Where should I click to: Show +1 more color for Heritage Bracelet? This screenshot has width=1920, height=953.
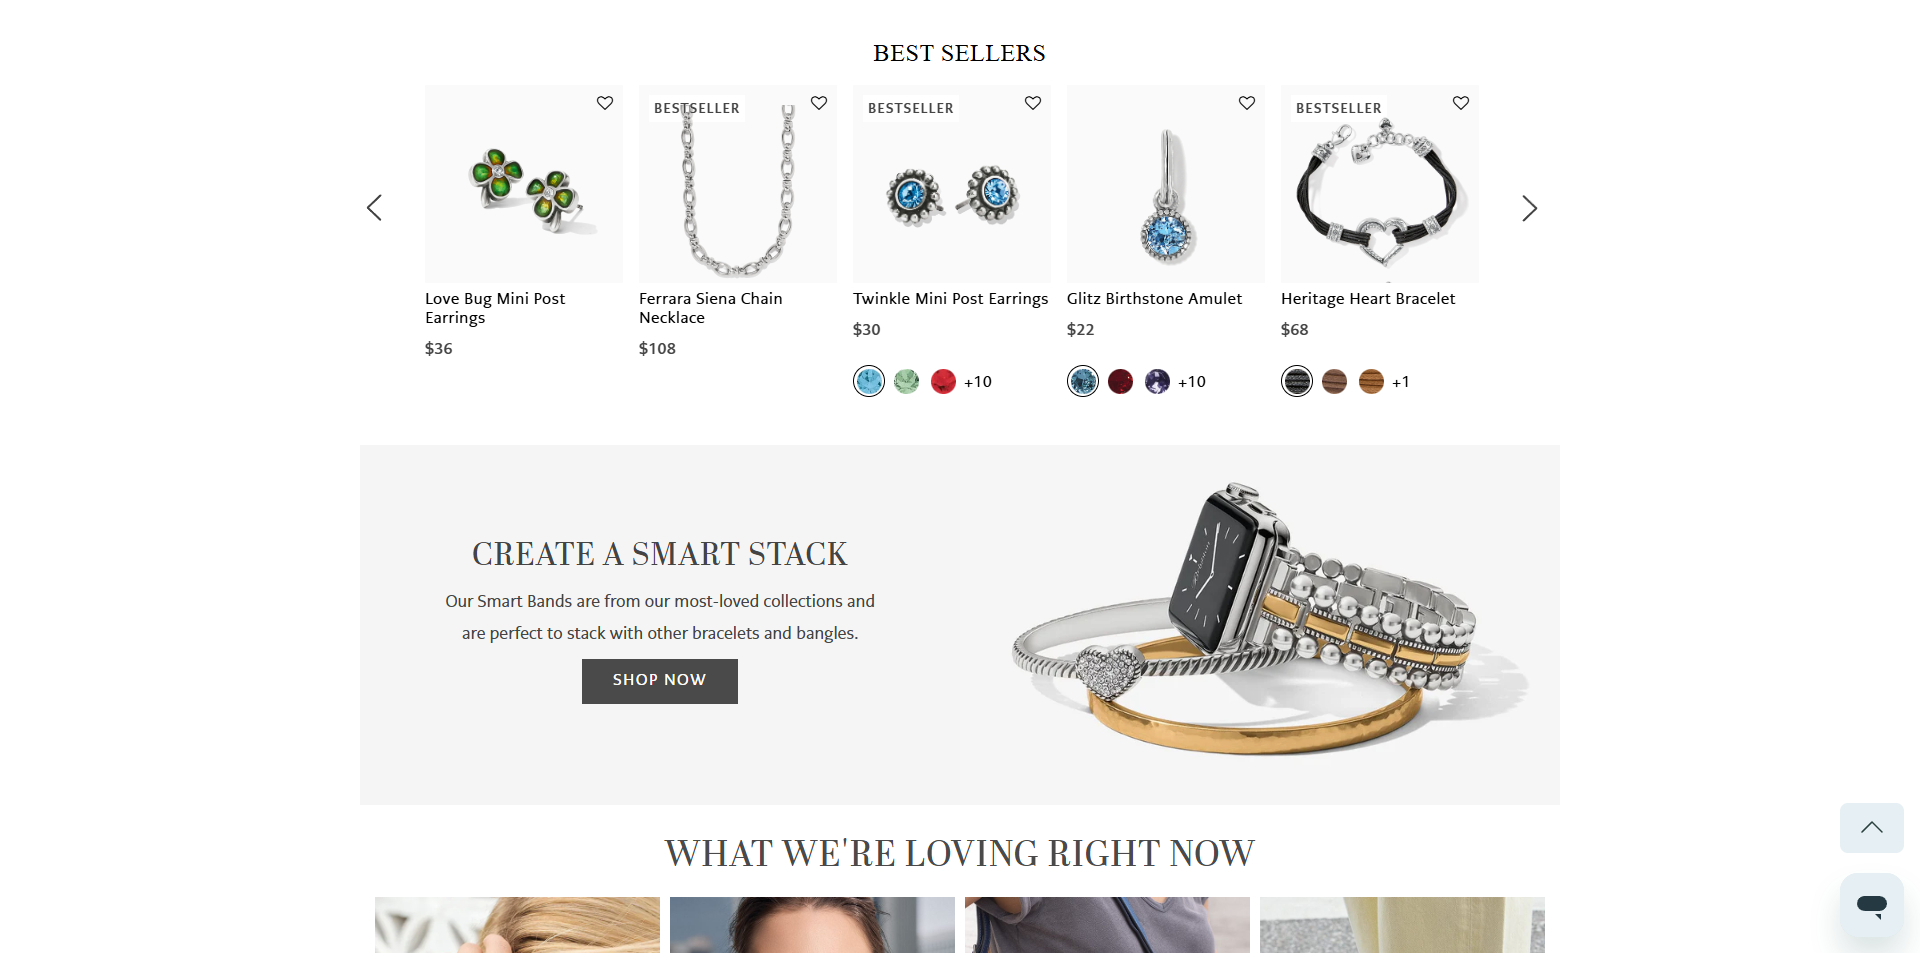[x=1401, y=382]
